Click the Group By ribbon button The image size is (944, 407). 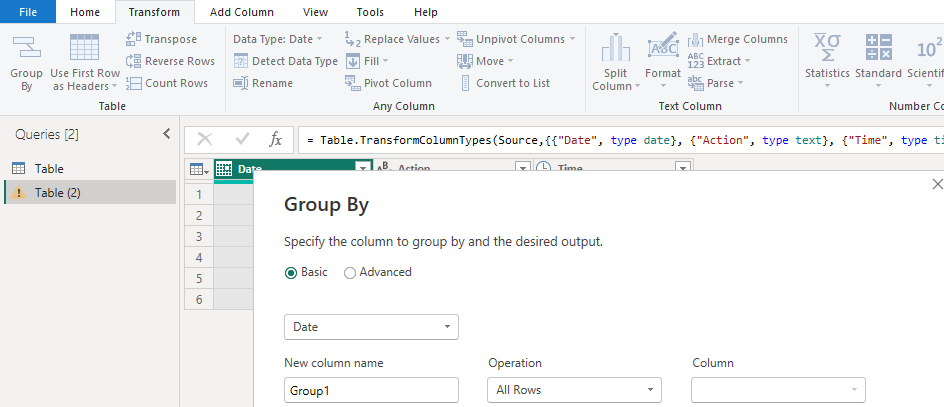tap(26, 63)
